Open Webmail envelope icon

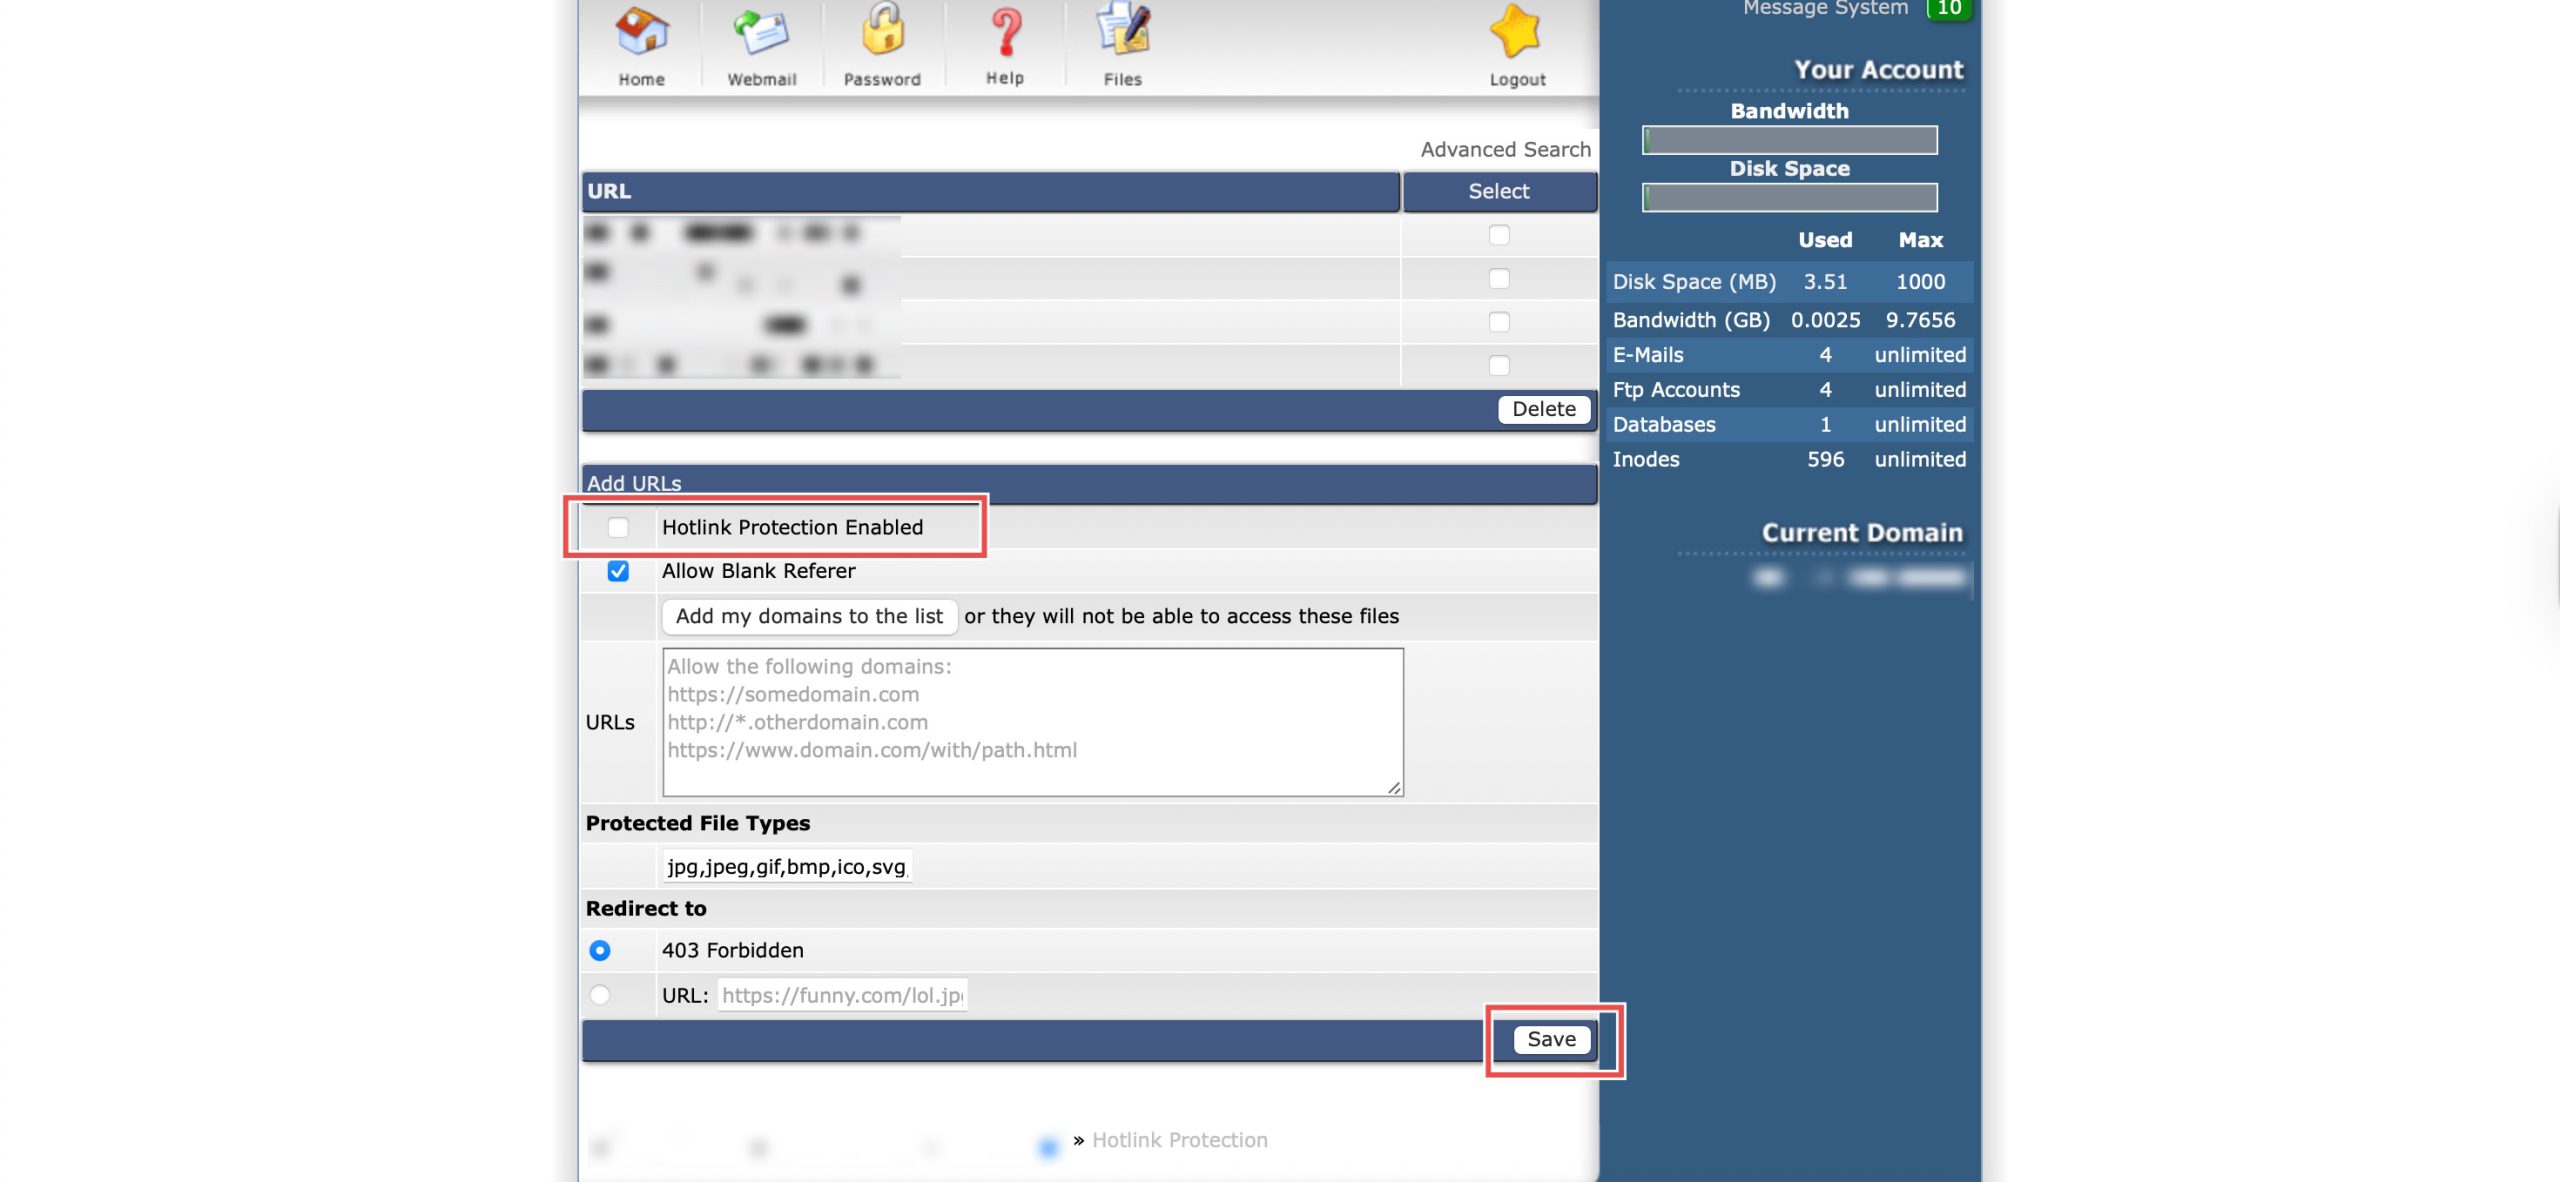click(761, 32)
